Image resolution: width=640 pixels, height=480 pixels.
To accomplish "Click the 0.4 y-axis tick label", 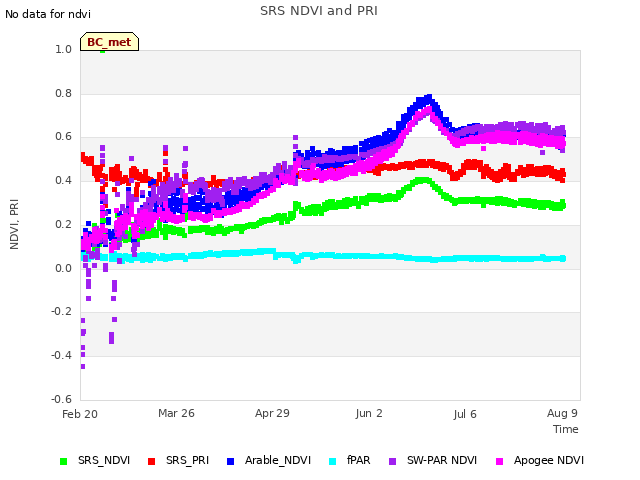I will click(x=63, y=180).
